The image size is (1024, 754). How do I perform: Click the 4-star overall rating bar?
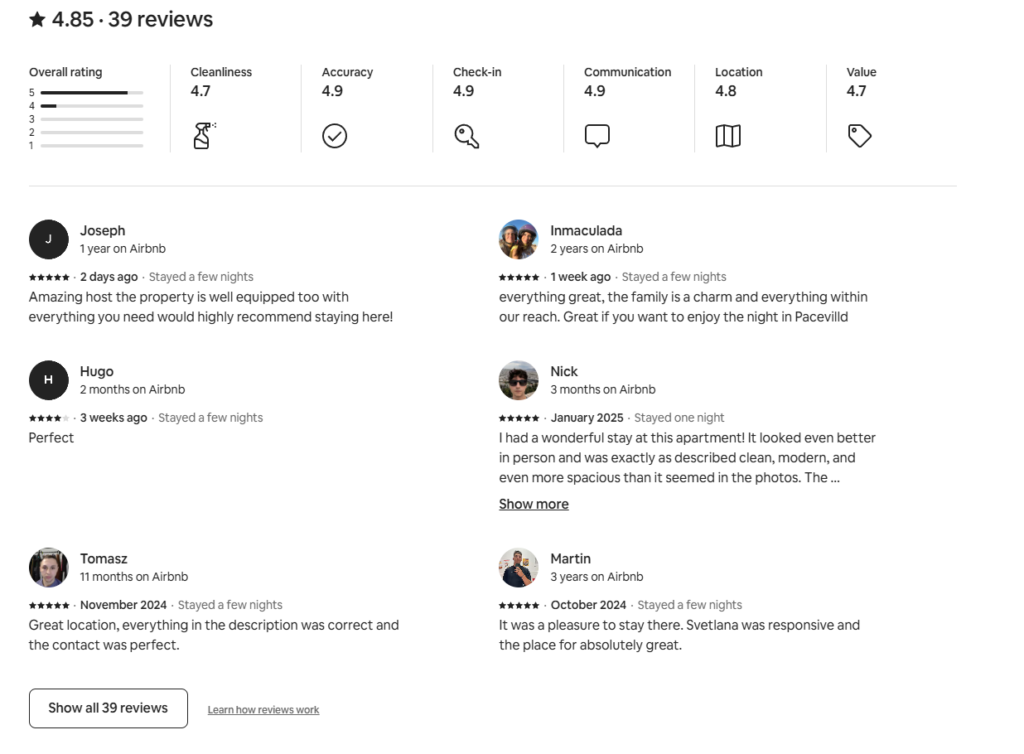coord(91,106)
